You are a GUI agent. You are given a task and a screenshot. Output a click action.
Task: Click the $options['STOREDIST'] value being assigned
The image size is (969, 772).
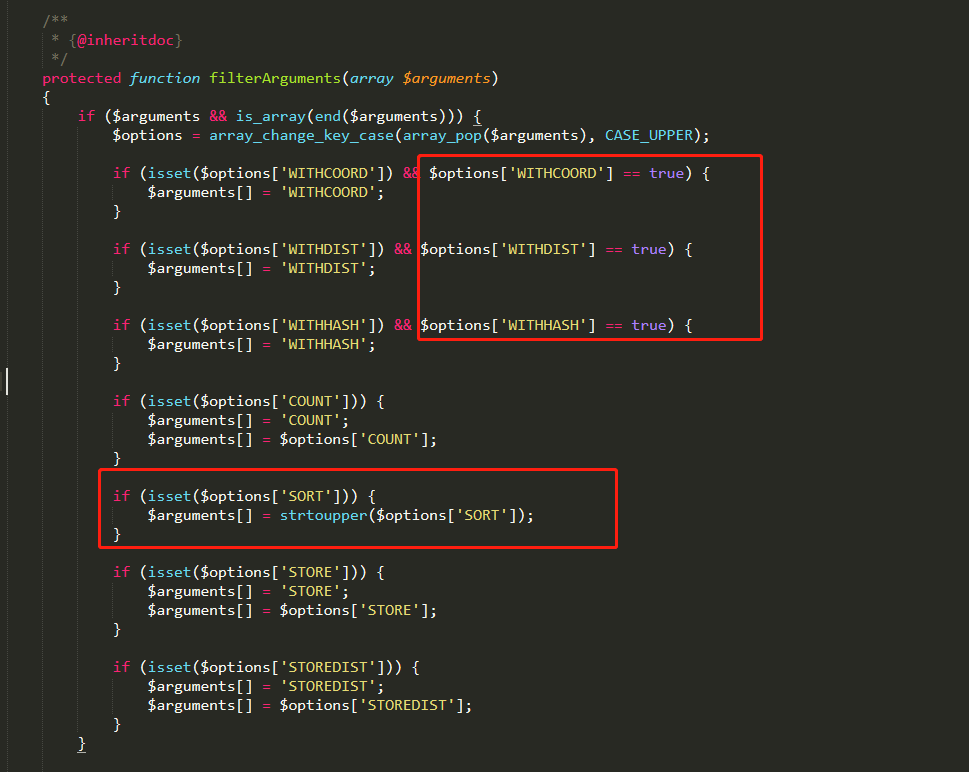pos(373,705)
